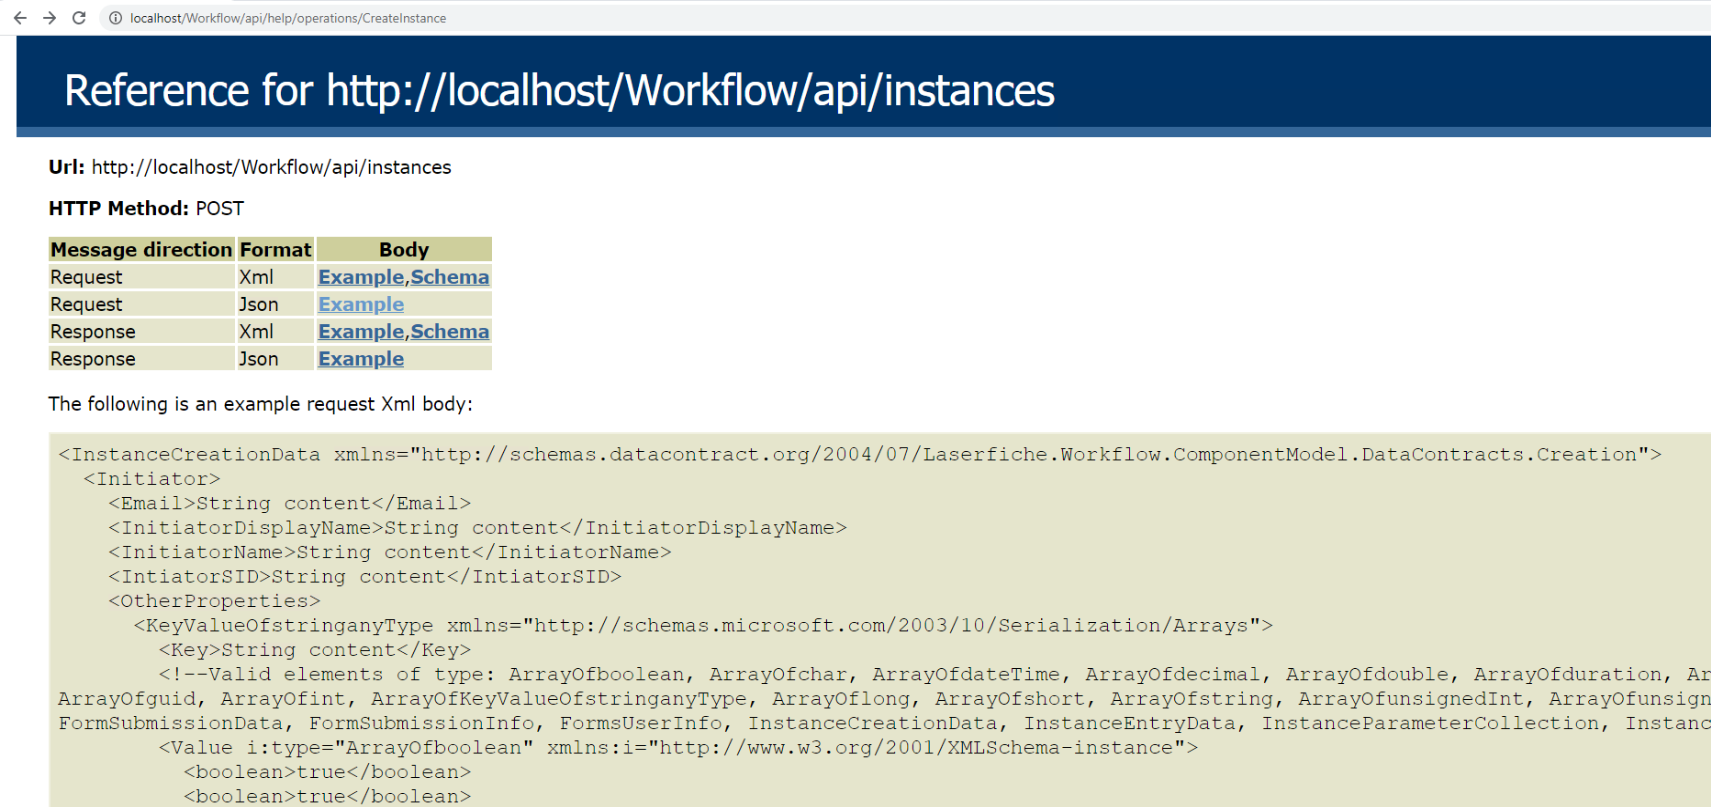Click the Url value http://localhost/Workflow/api/instances
The width and height of the screenshot is (1711, 807).
(x=271, y=167)
